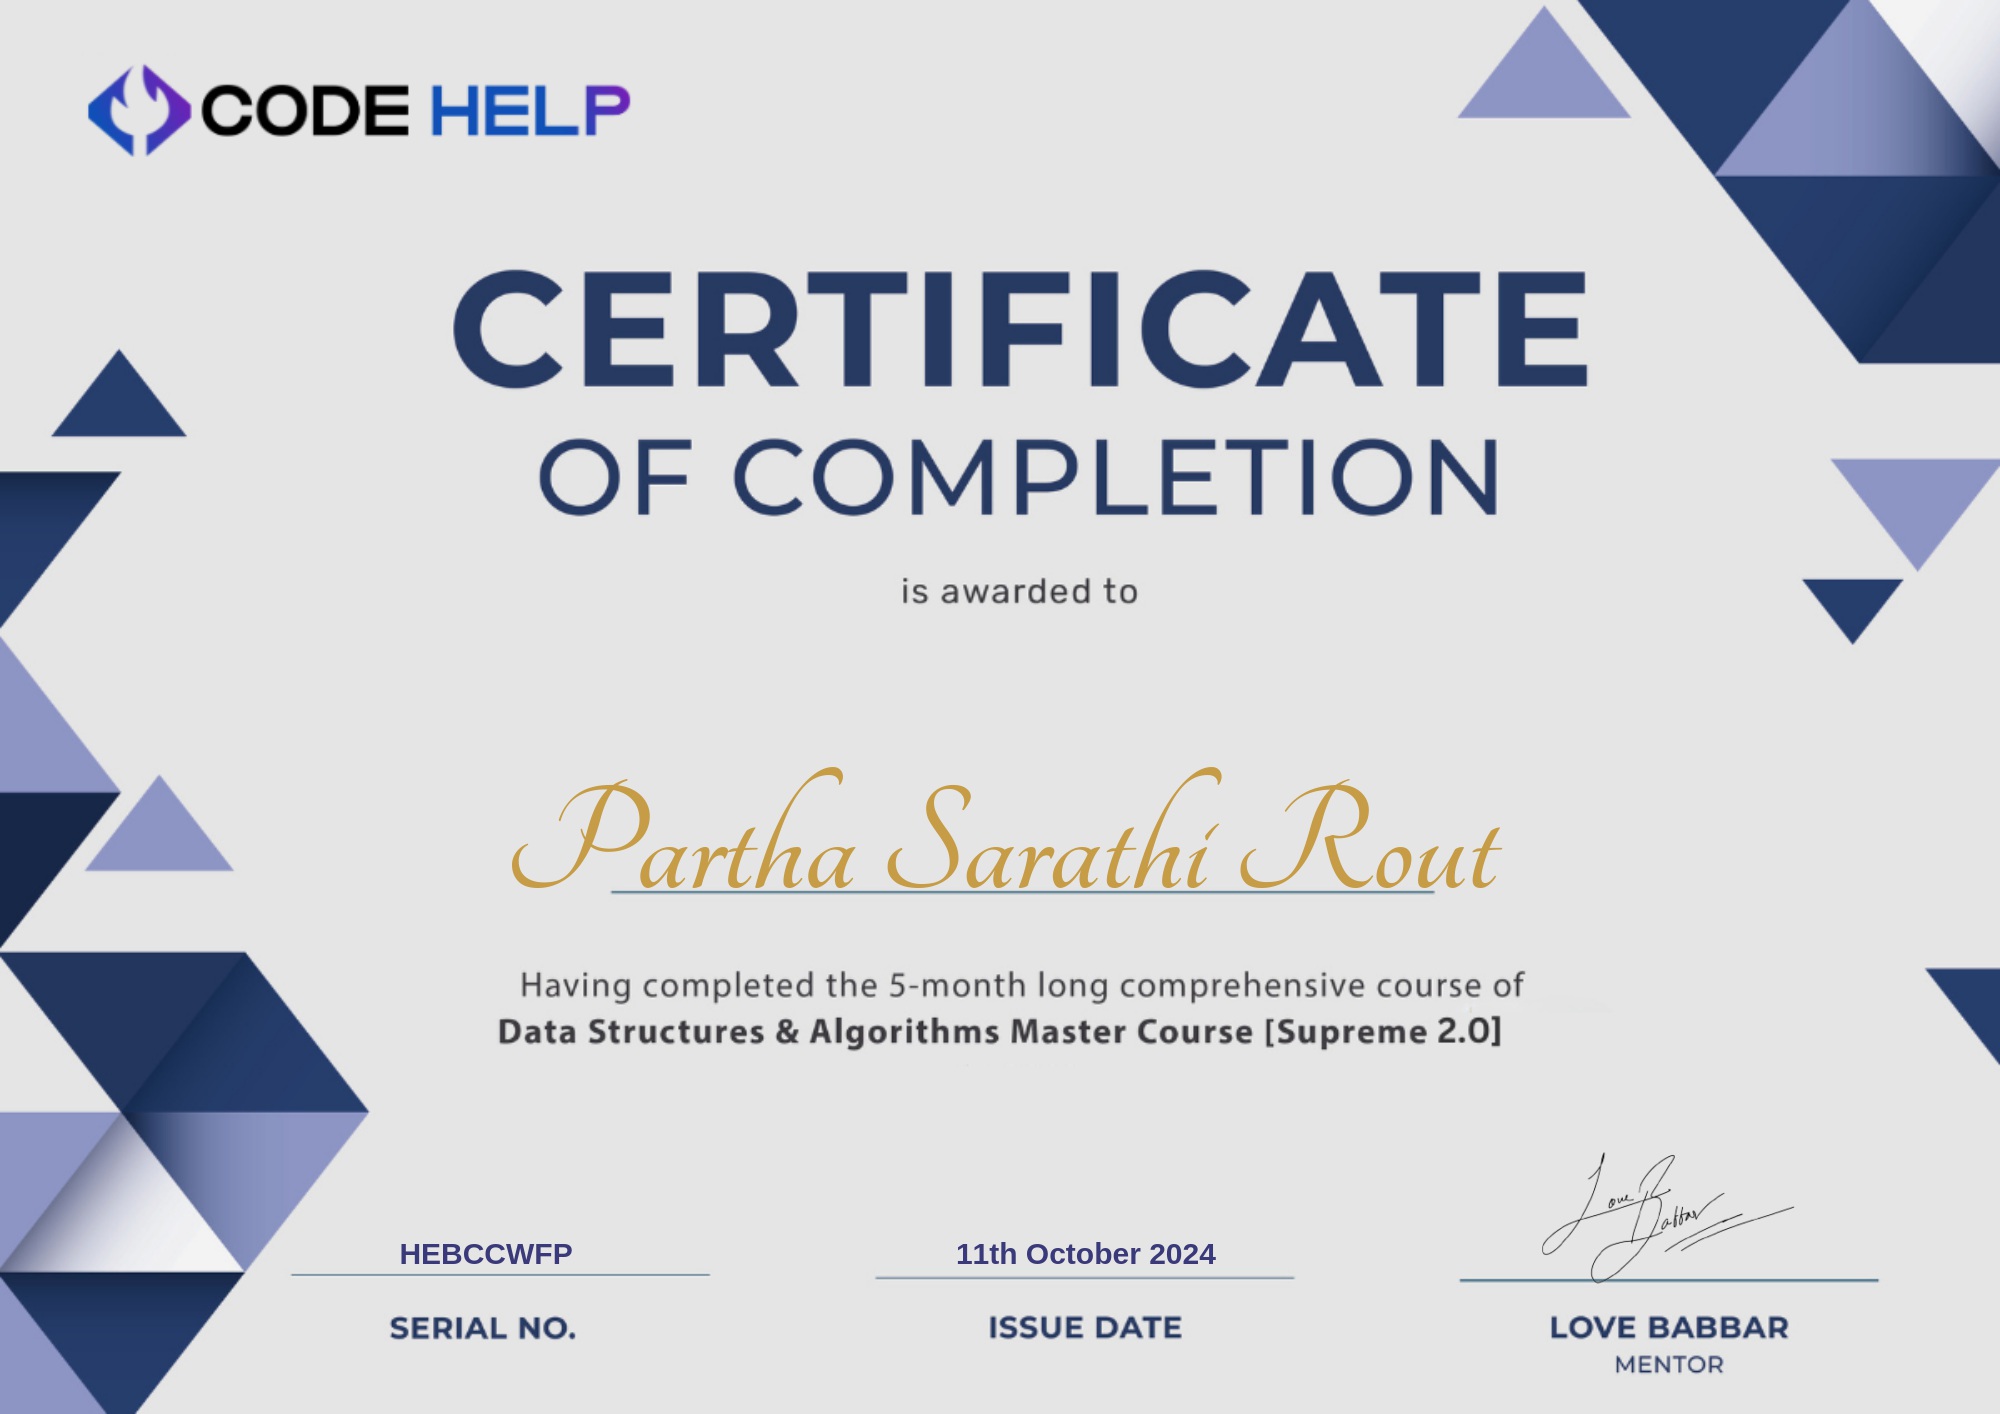Screen dimensions: 2000x1414
Task: Click the SERIAL NO. label
Action: coord(483,1328)
